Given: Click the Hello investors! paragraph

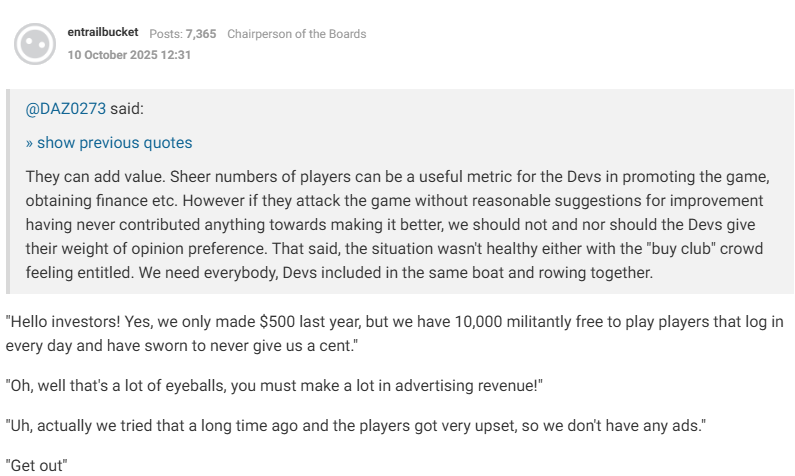Looking at the screenshot, I should 394,334.
